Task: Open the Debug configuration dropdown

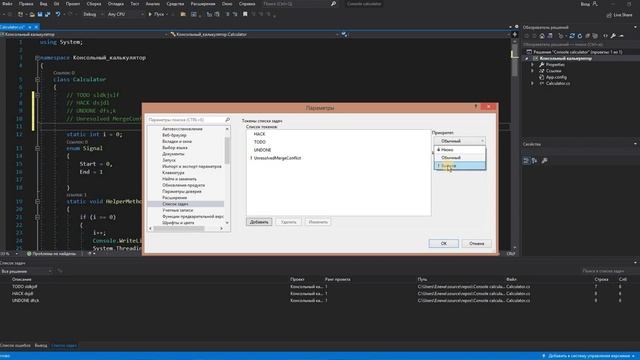Action: tap(92, 14)
